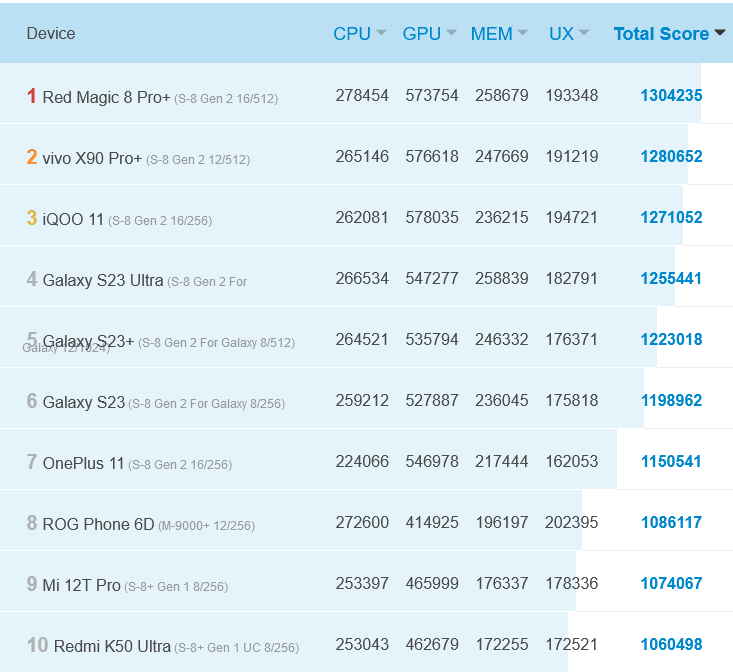Image resolution: width=733 pixels, height=672 pixels.
Task: Select MEM score 258679
Action: point(502,95)
